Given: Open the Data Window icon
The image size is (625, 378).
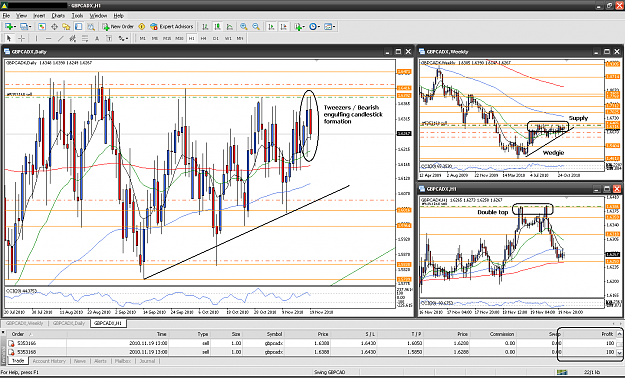Looking at the screenshot, I should pyautogui.click(x=54, y=27).
